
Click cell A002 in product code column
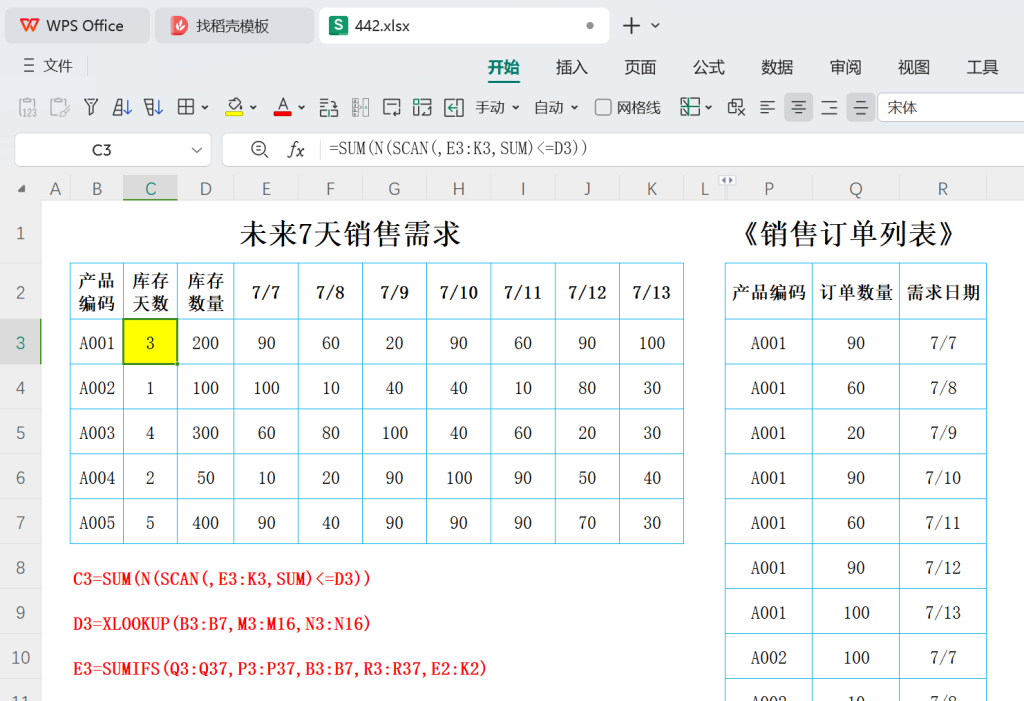(97, 388)
